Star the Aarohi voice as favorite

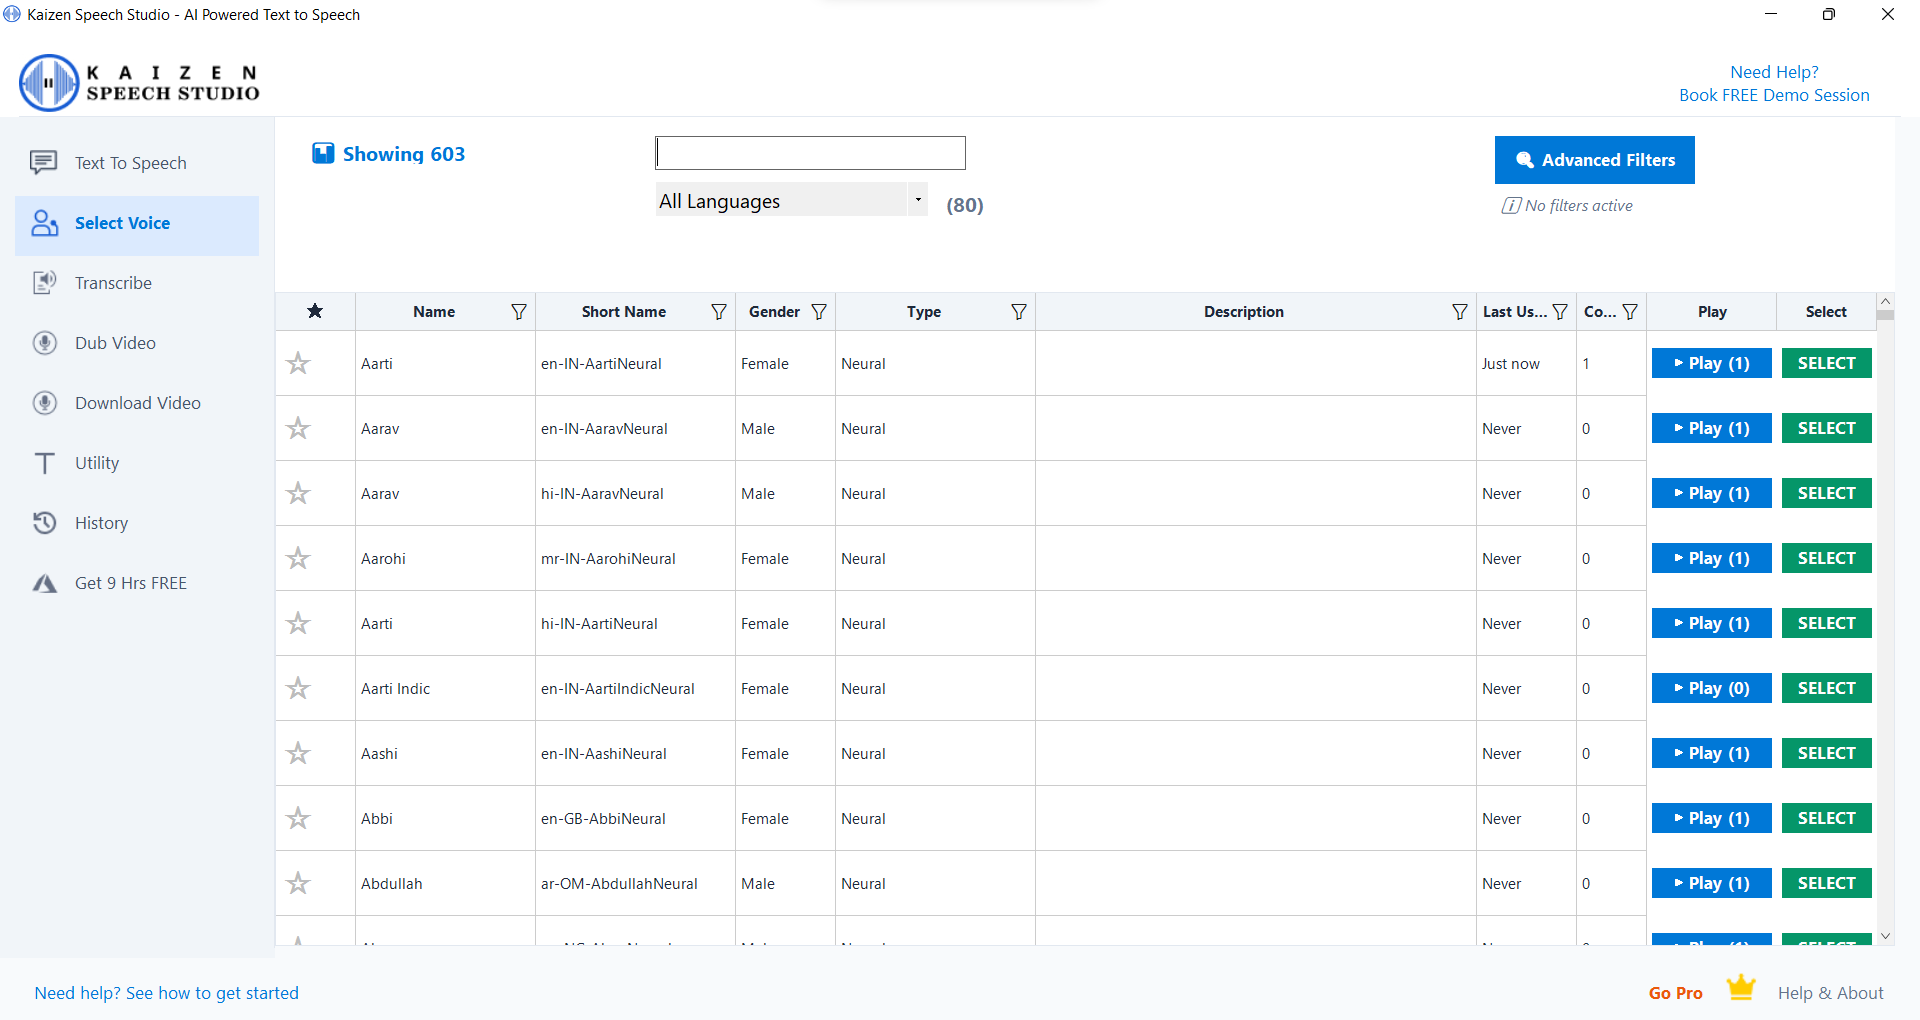298,559
